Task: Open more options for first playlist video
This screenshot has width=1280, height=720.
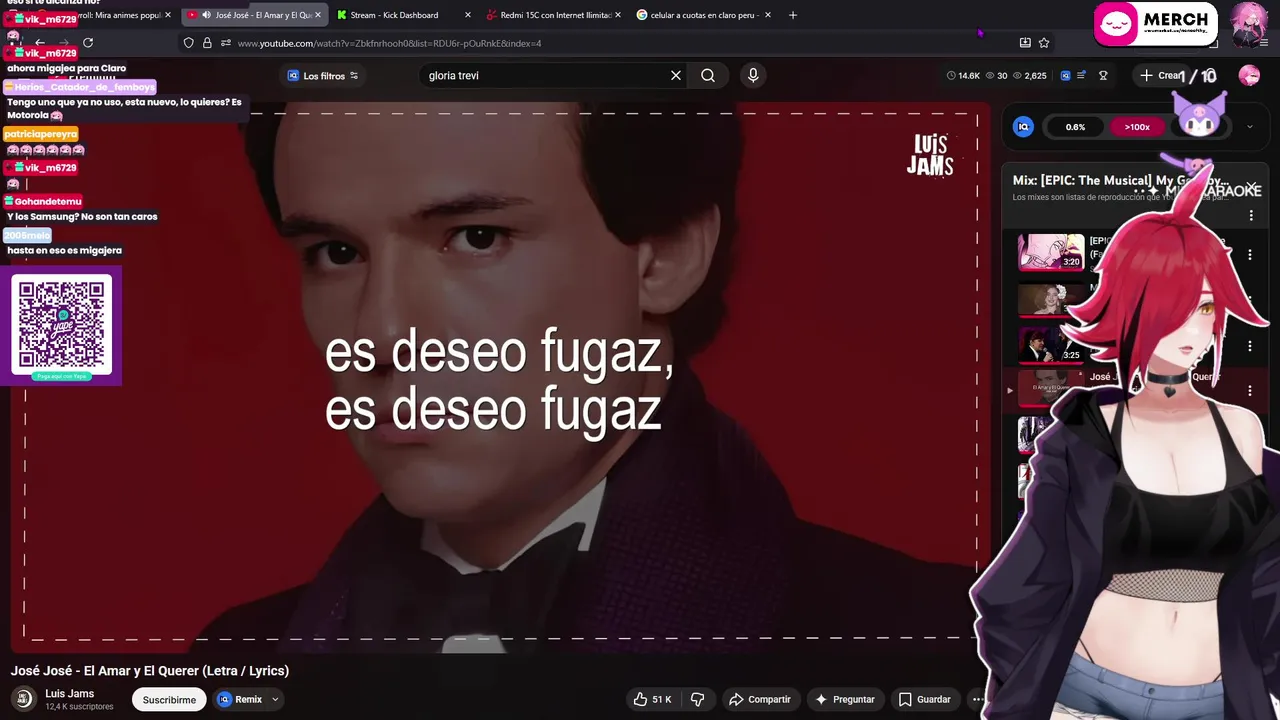Action: coord(1250,254)
